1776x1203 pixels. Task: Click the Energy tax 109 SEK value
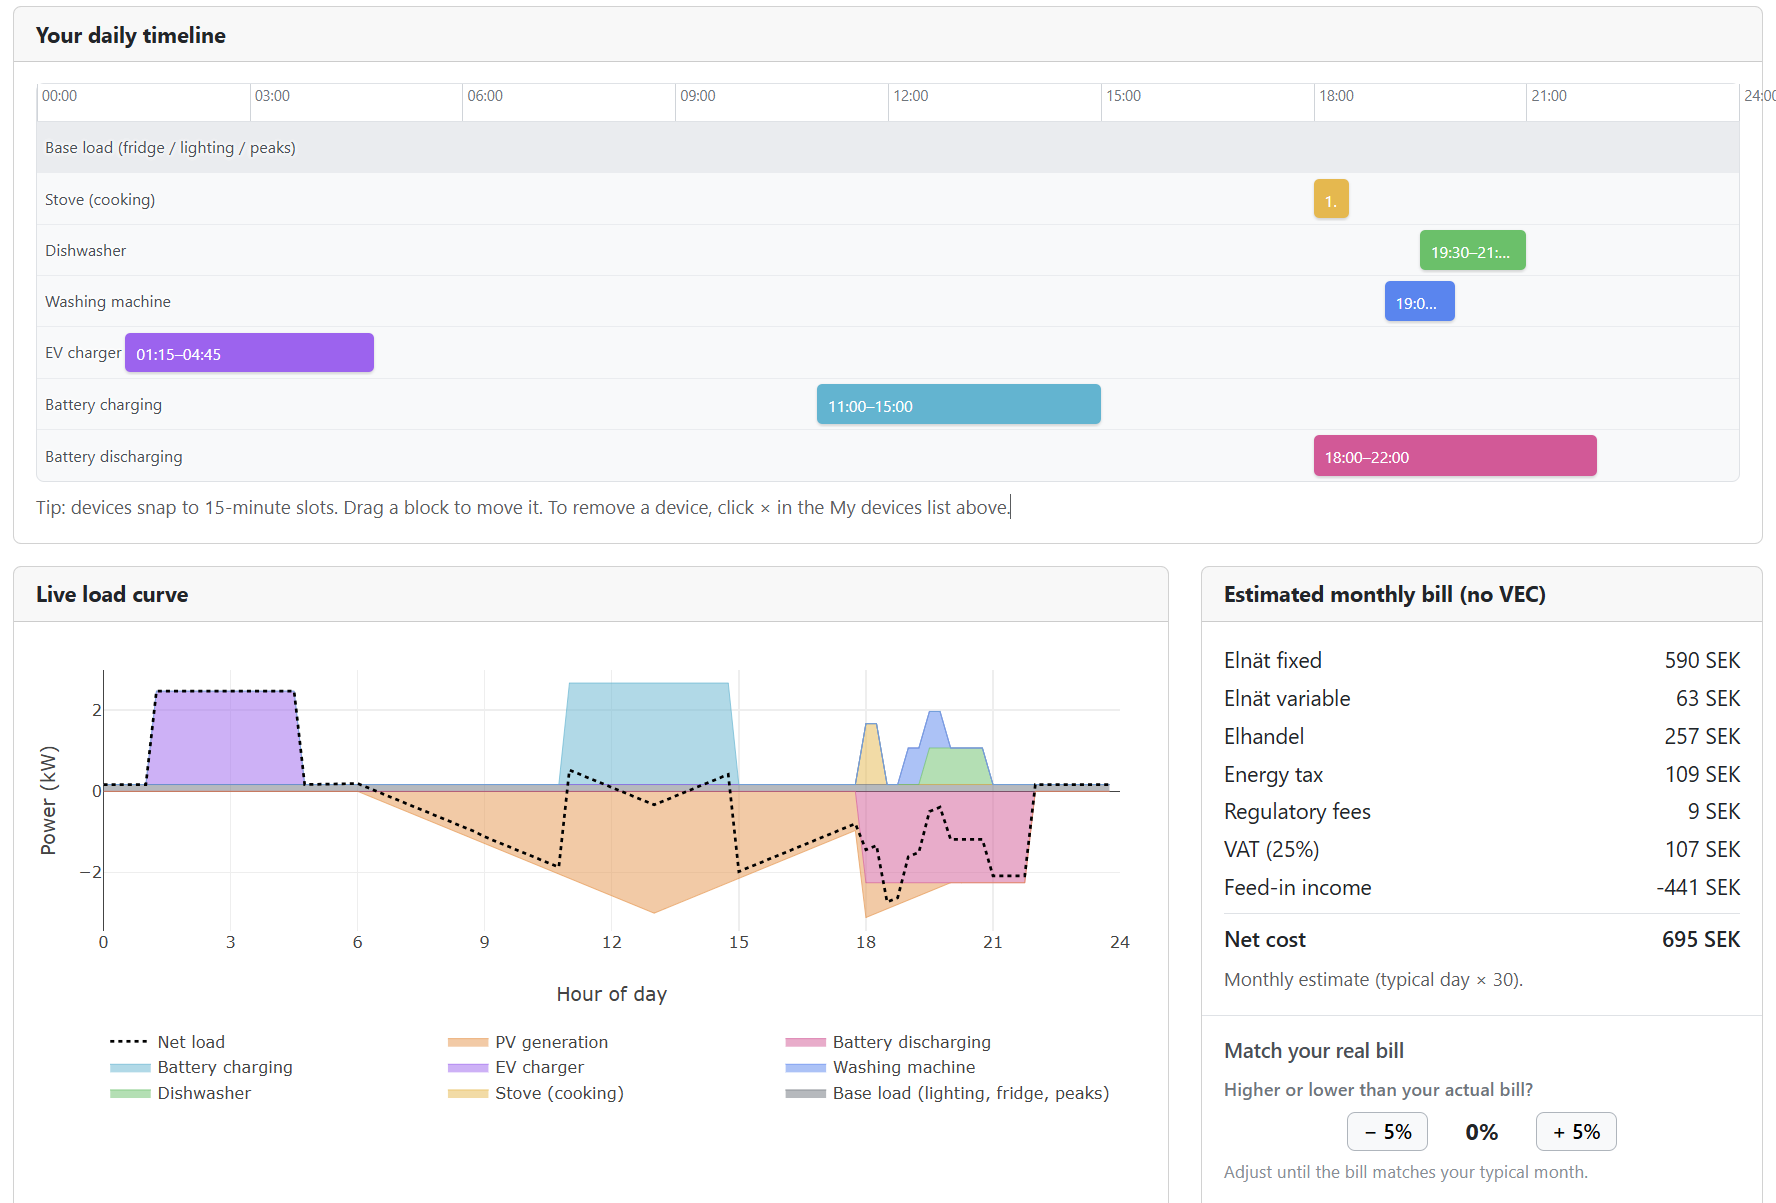1702,774
